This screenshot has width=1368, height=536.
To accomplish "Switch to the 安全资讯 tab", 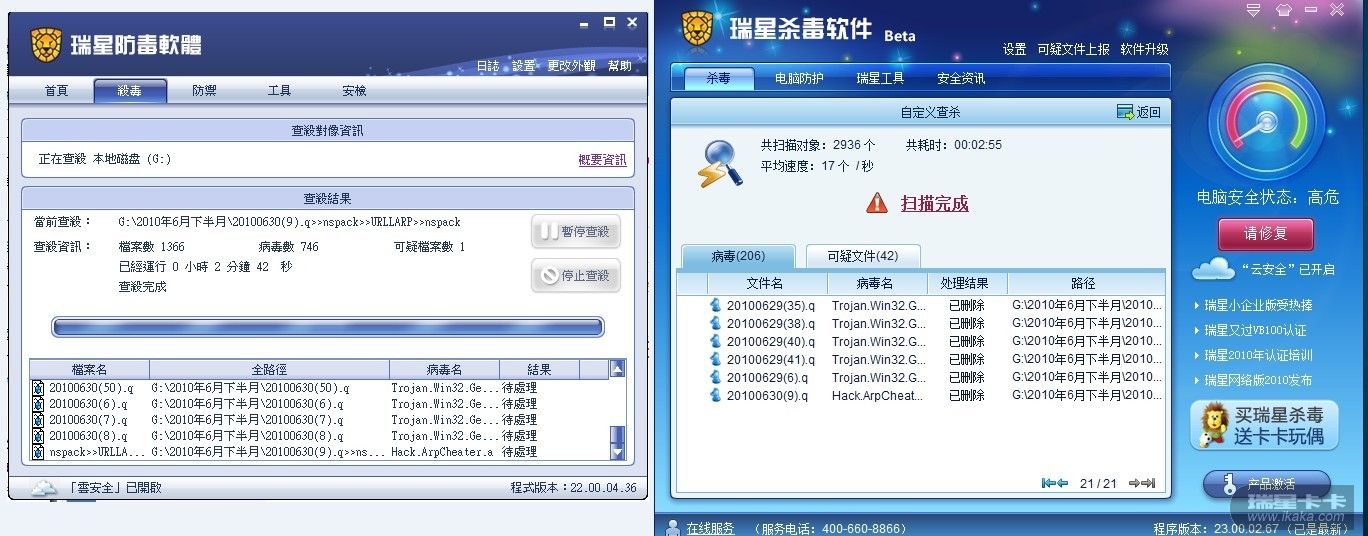I will tap(961, 78).
